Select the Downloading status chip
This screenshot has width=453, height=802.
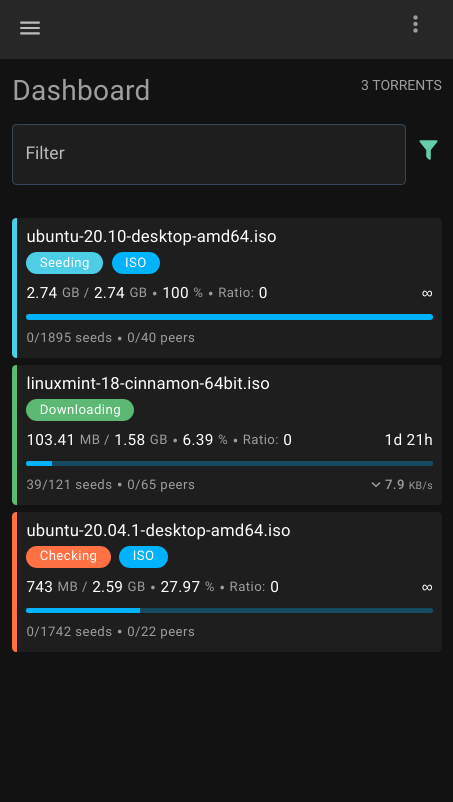point(80,410)
